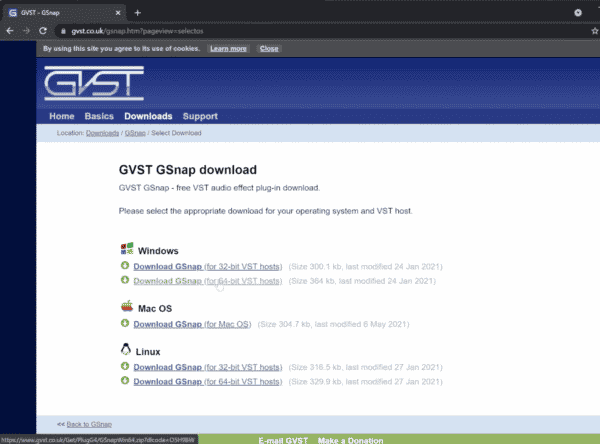The height and width of the screenshot is (444, 600).
Task: Click the padlock site info icon
Action: (x=63, y=31)
